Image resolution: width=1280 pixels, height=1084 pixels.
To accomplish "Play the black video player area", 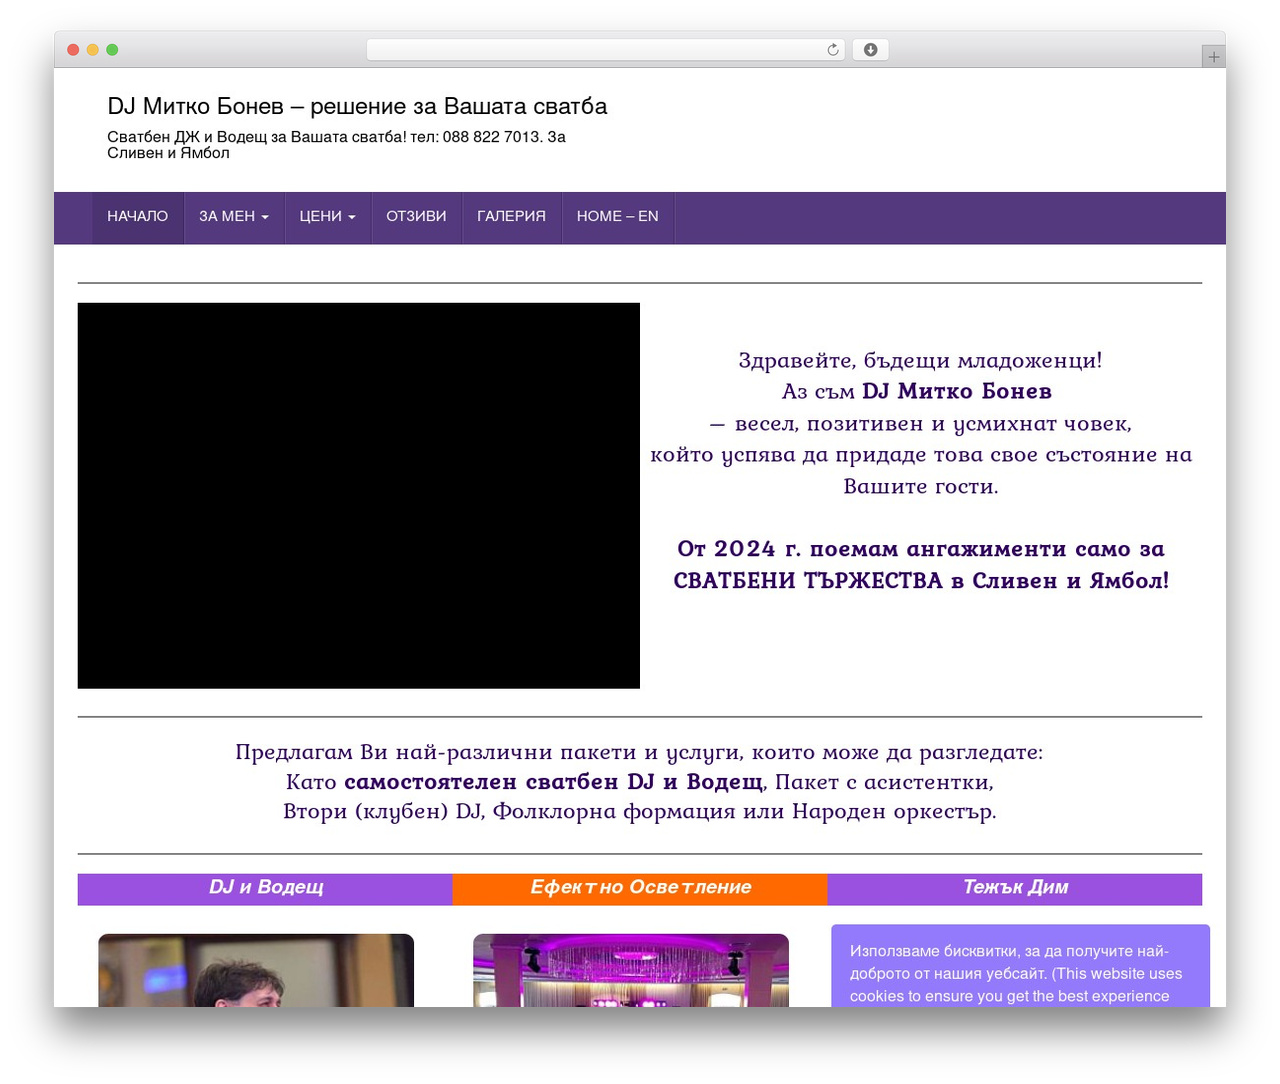I will tap(359, 496).
